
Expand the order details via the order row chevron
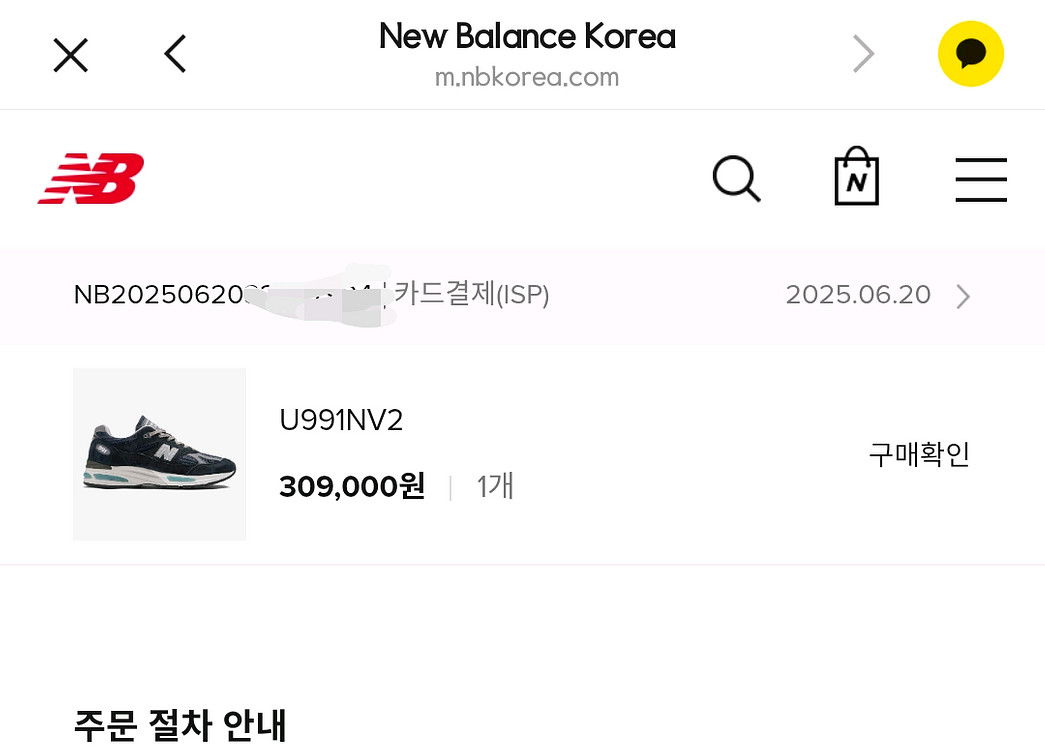[x=962, y=296]
